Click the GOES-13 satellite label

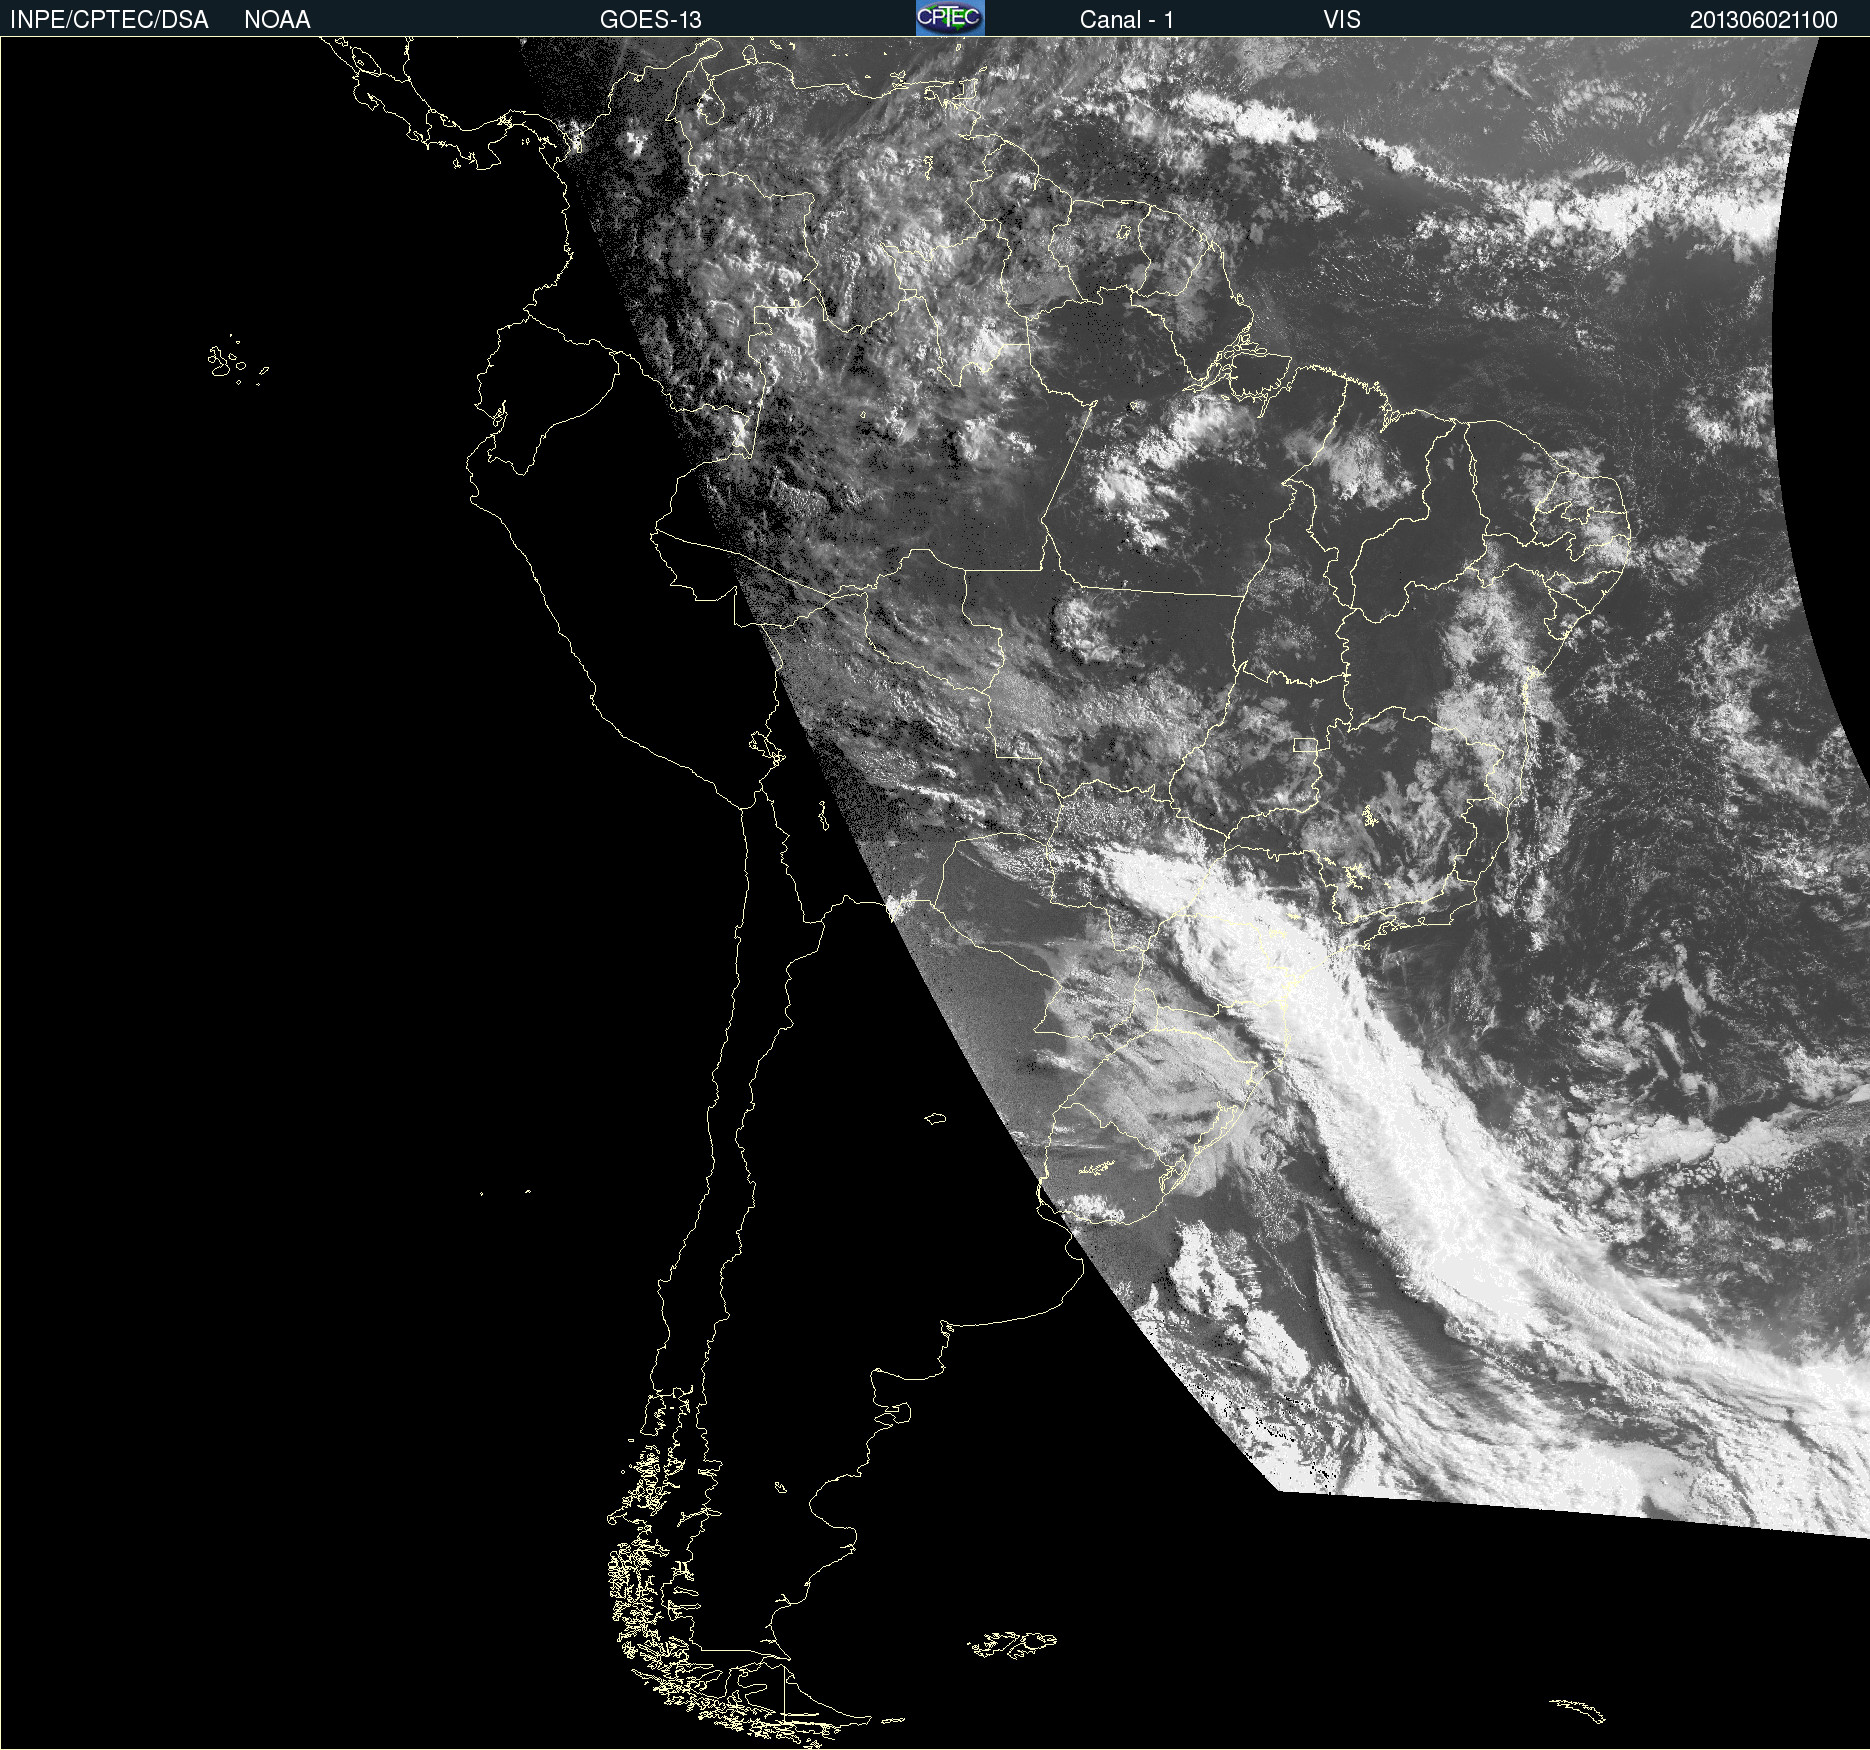pos(651,20)
